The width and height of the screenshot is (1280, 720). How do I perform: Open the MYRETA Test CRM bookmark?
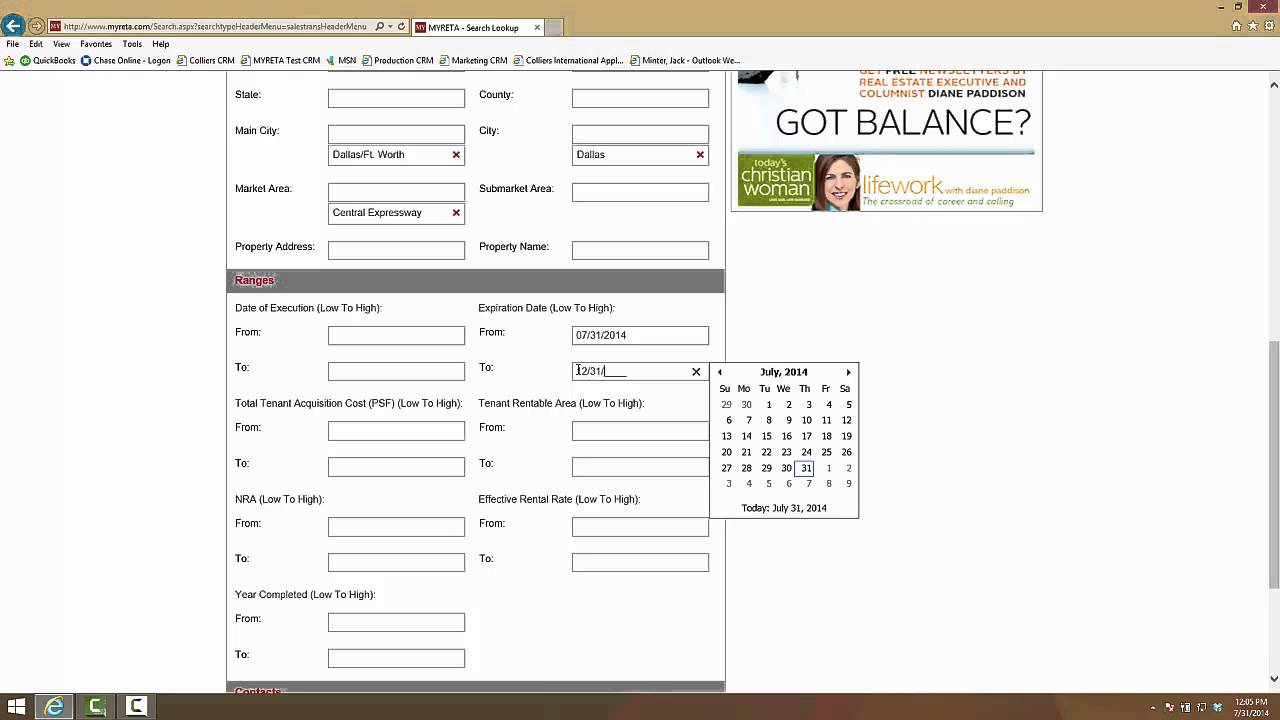click(280, 60)
